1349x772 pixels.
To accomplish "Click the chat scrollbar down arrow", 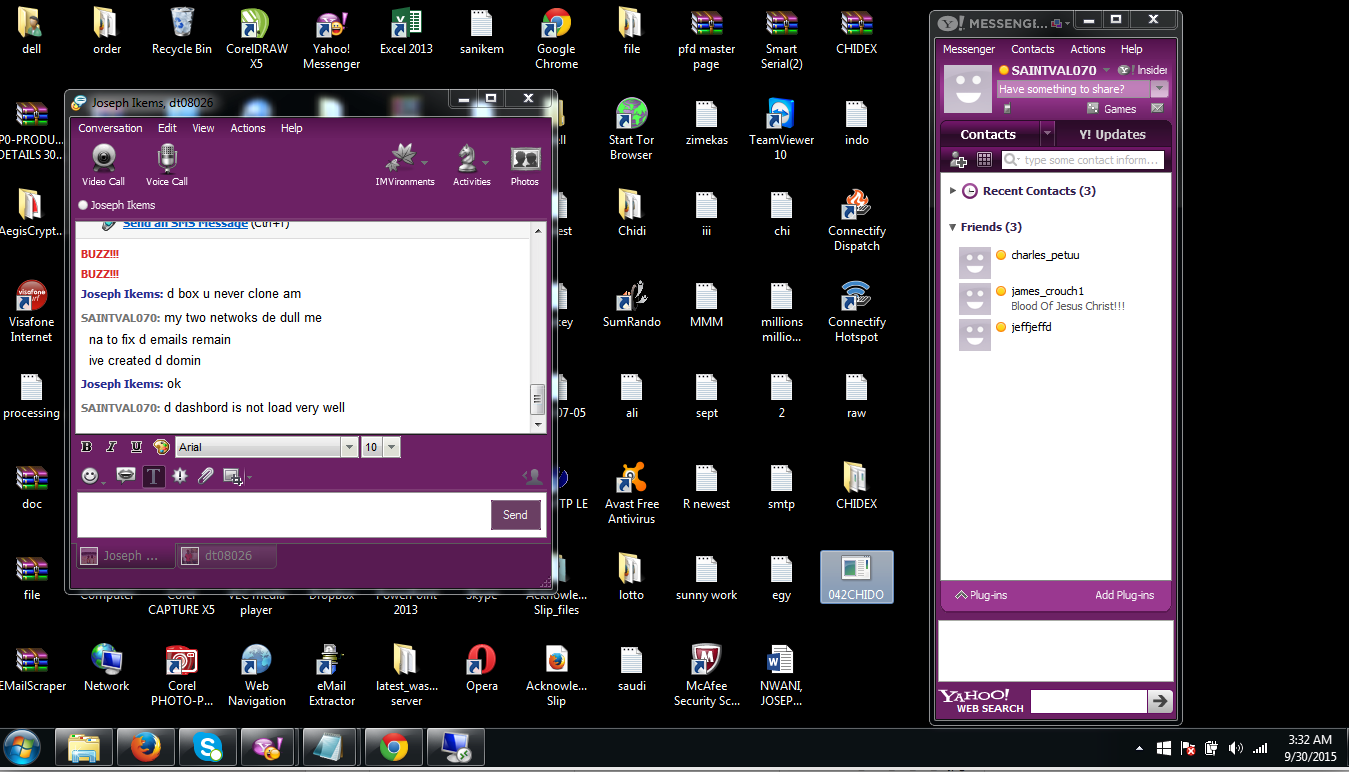I will [x=538, y=424].
